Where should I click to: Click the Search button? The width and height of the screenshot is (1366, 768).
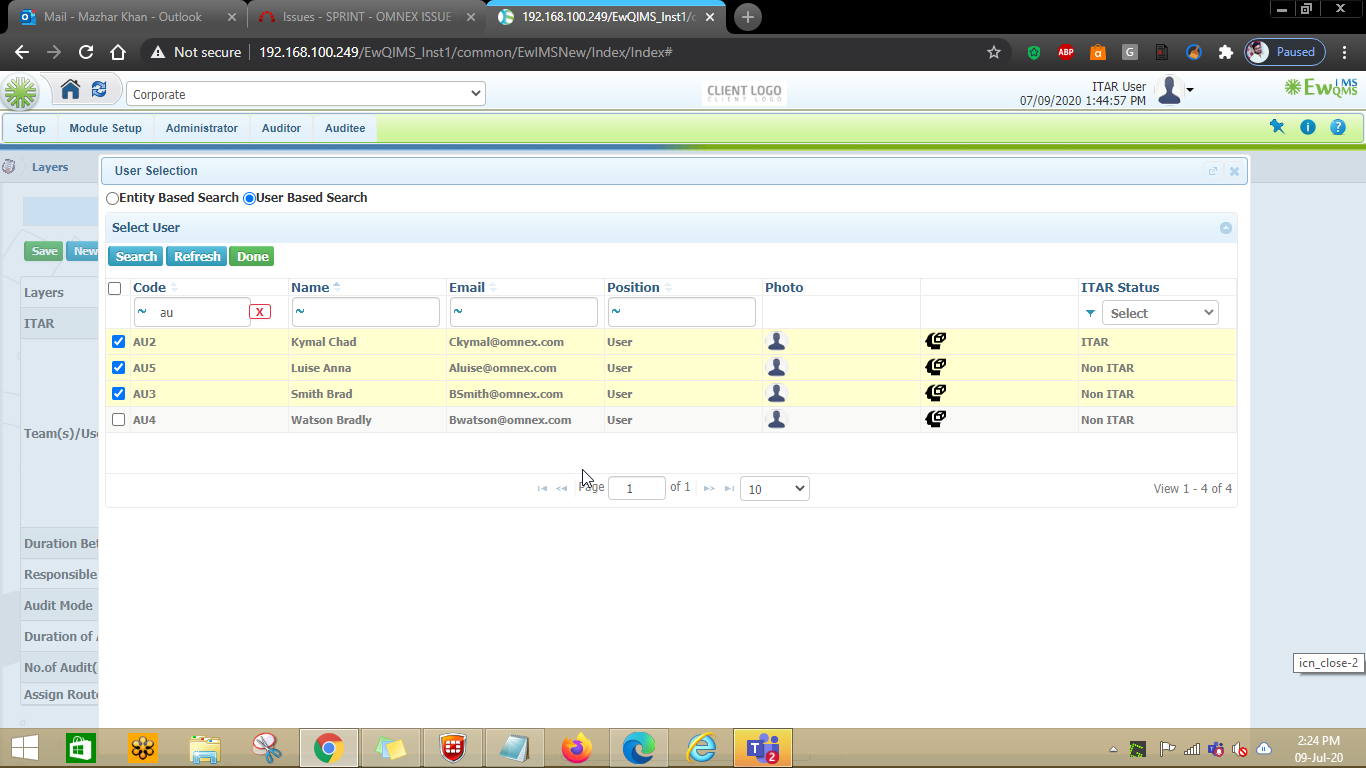pyautogui.click(x=136, y=257)
